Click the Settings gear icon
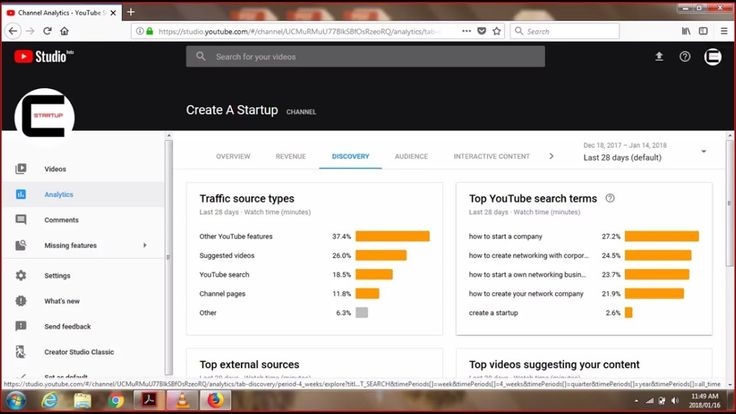 pos(21,275)
